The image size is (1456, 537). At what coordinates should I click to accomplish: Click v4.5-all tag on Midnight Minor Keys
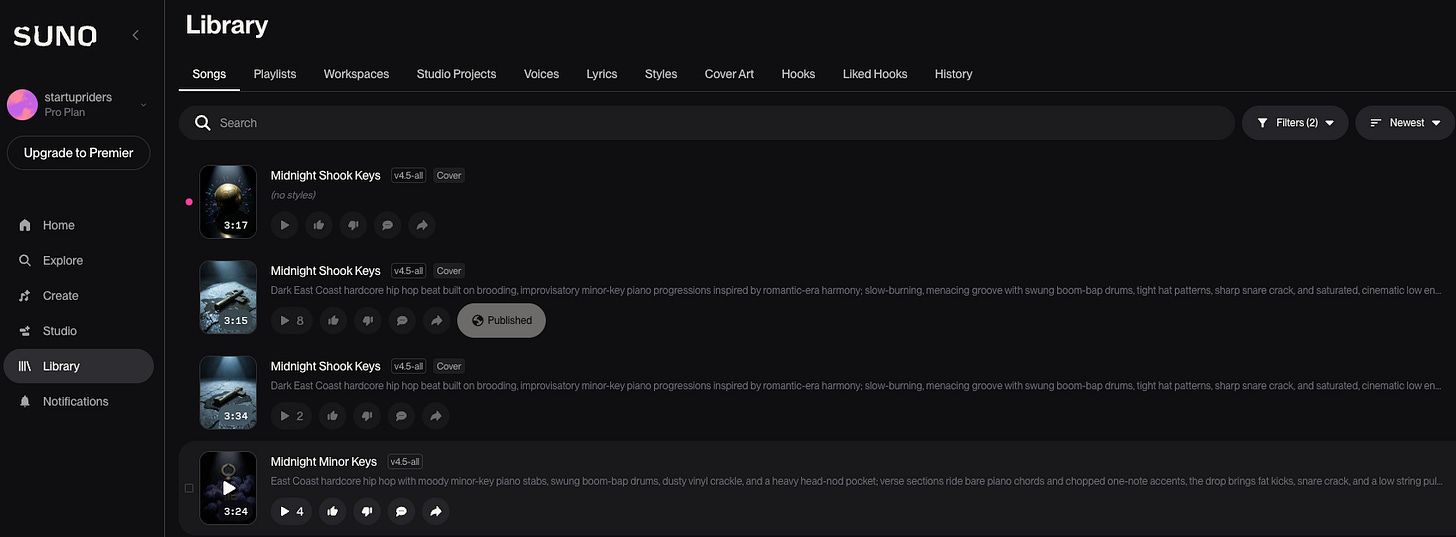(x=405, y=462)
